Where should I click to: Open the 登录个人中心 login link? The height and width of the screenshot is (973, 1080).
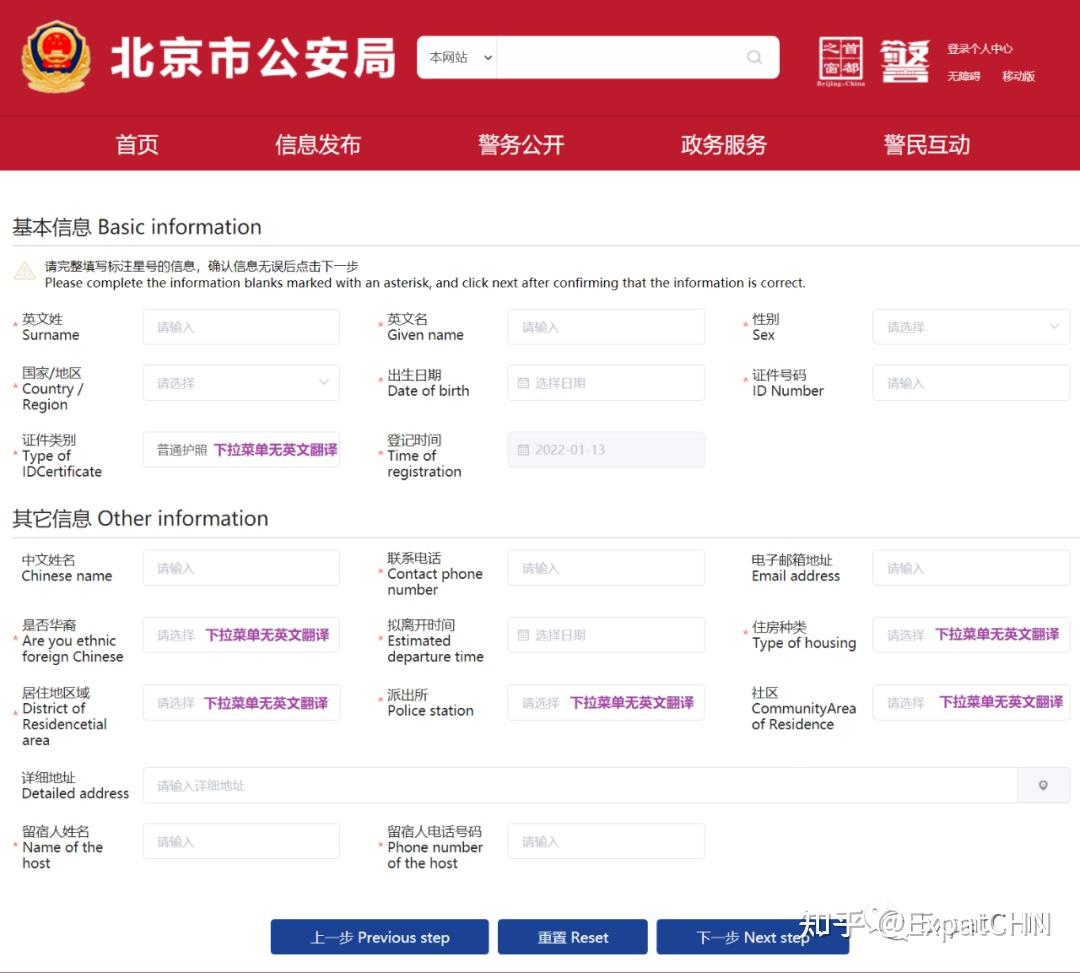tap(980, 48)
